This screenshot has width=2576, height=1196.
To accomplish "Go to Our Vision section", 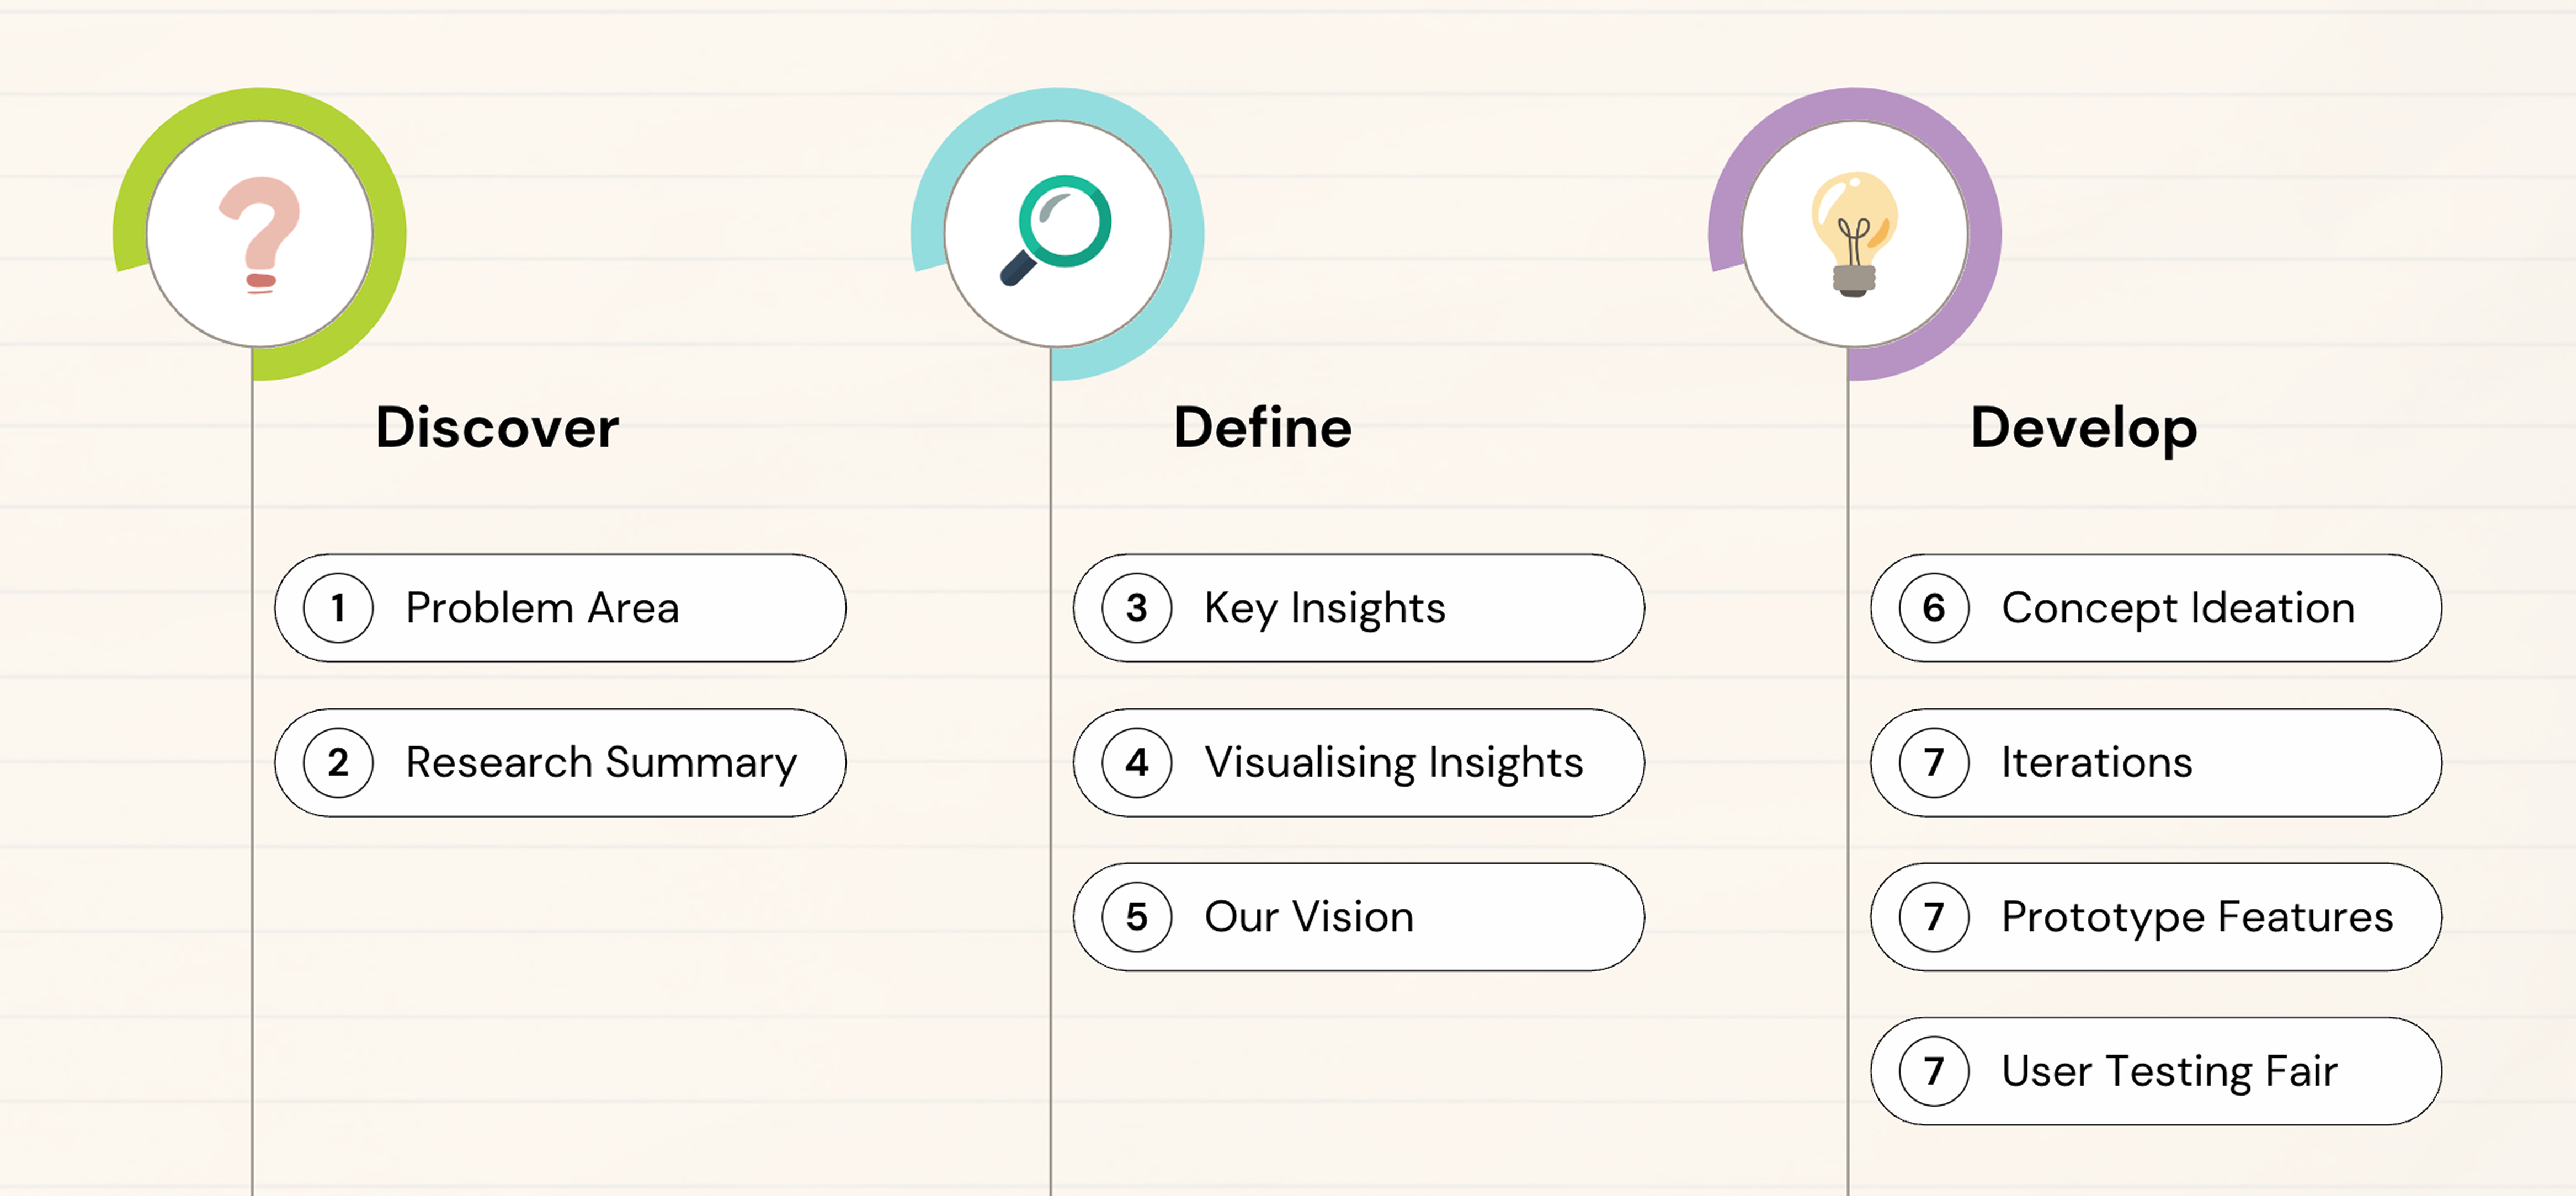I will tap(1359, 917).
